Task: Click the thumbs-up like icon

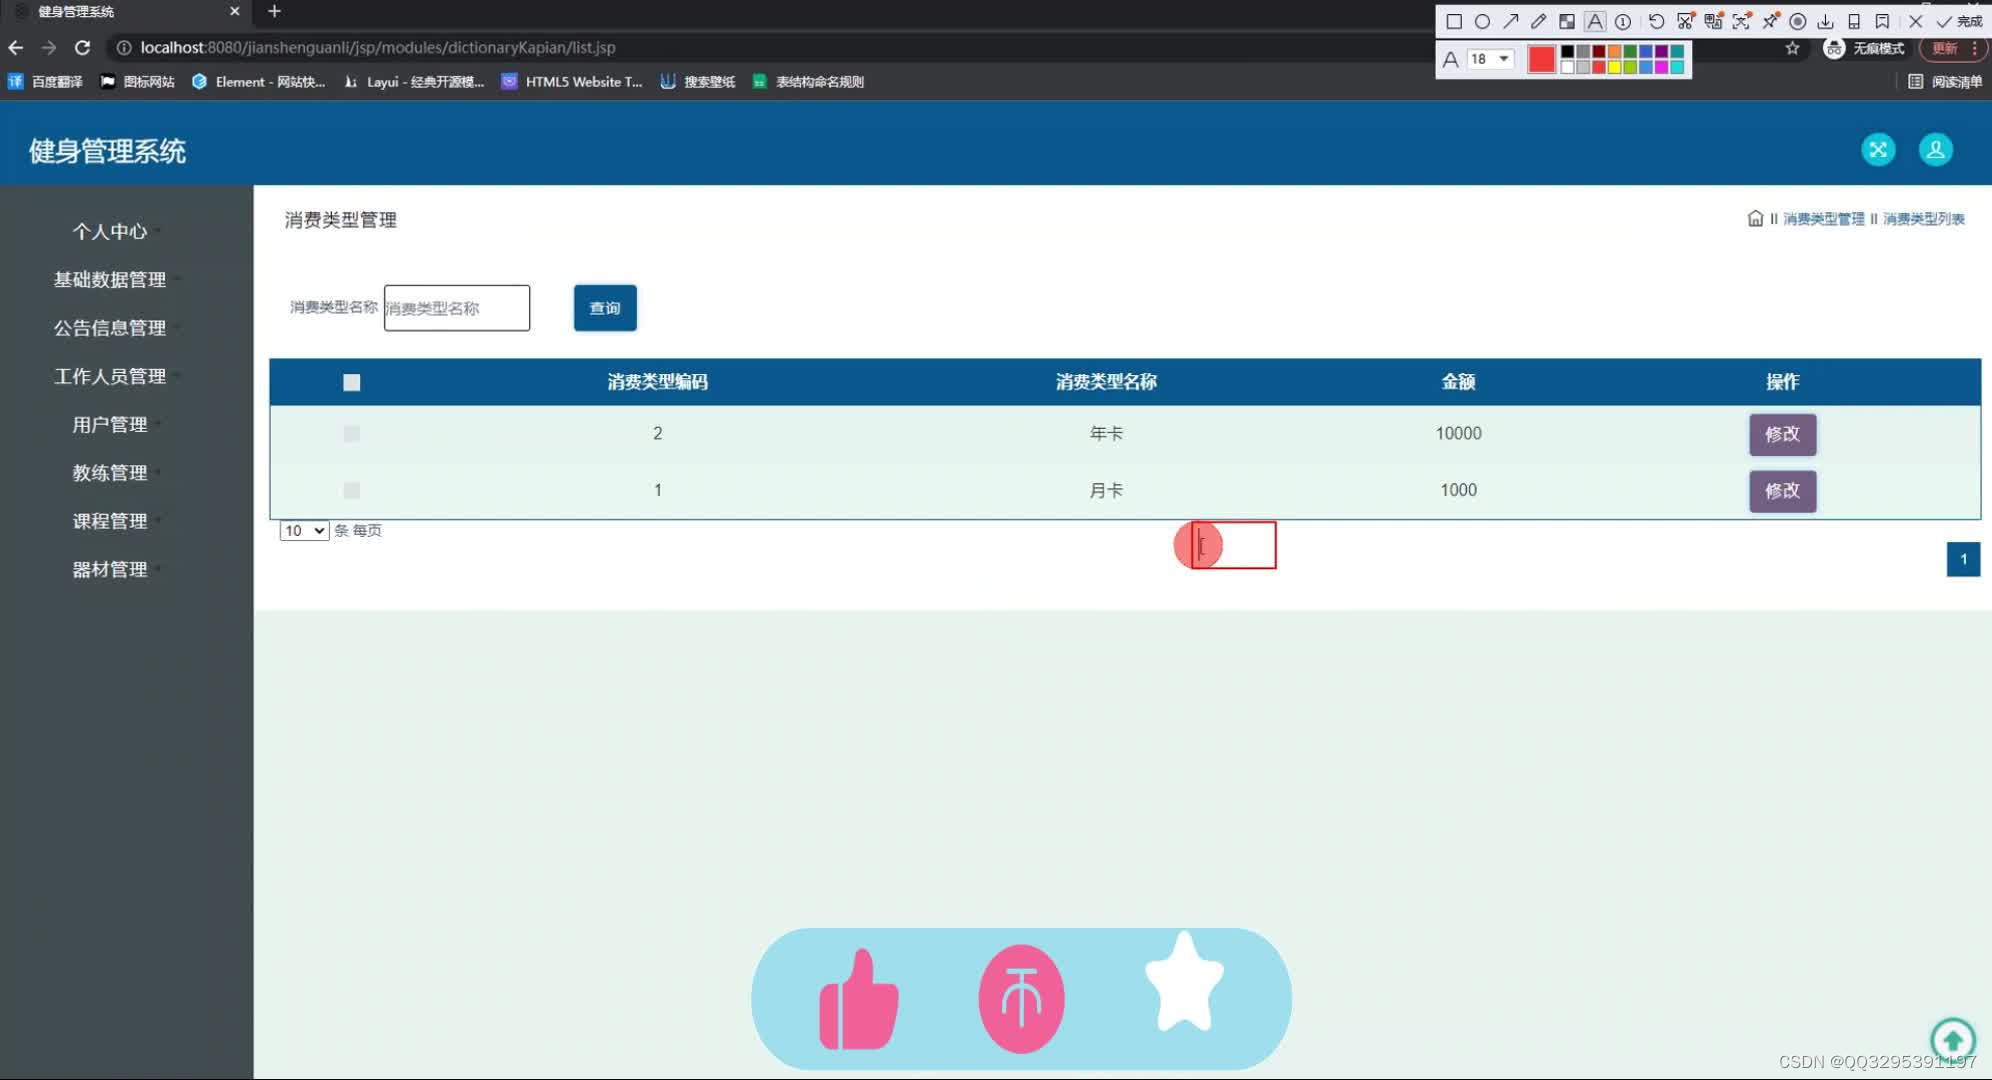Action: (x=859, y=999)
